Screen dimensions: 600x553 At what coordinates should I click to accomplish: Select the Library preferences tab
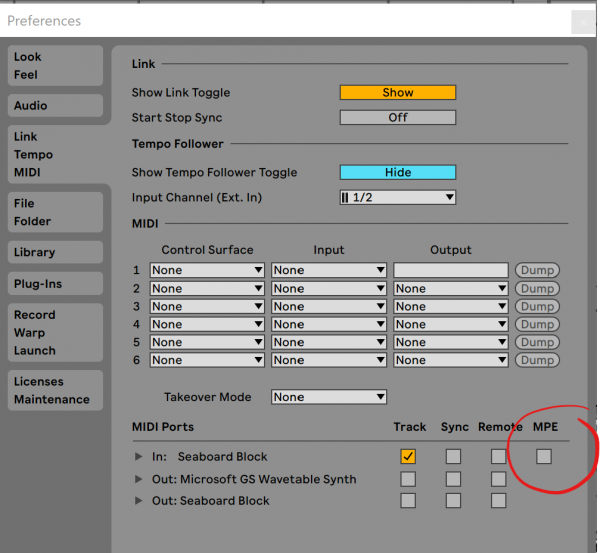click(x=55, y=253)
